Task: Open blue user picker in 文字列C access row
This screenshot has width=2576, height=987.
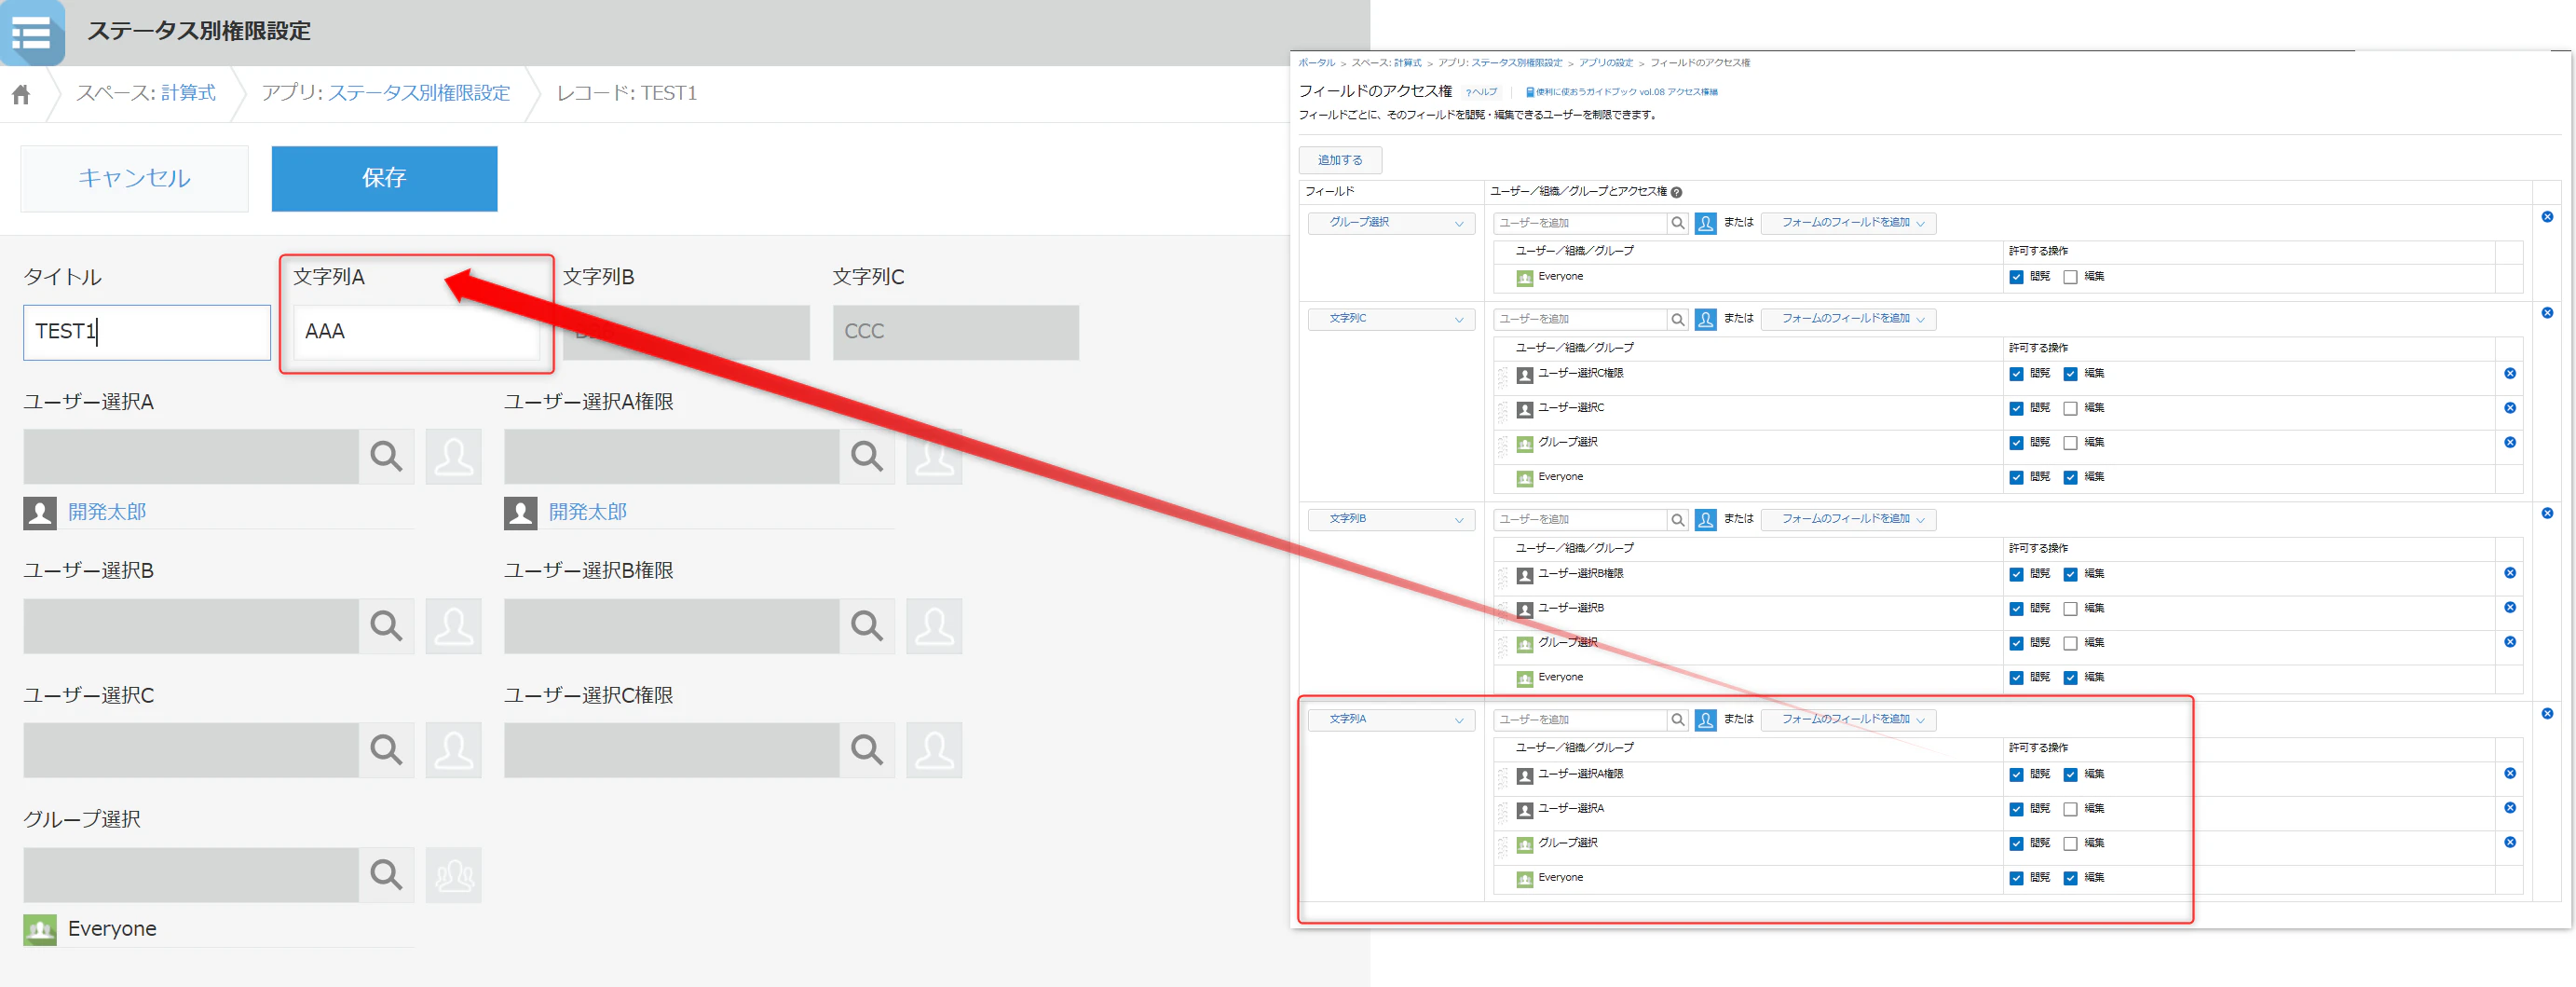Action: 1706,319
